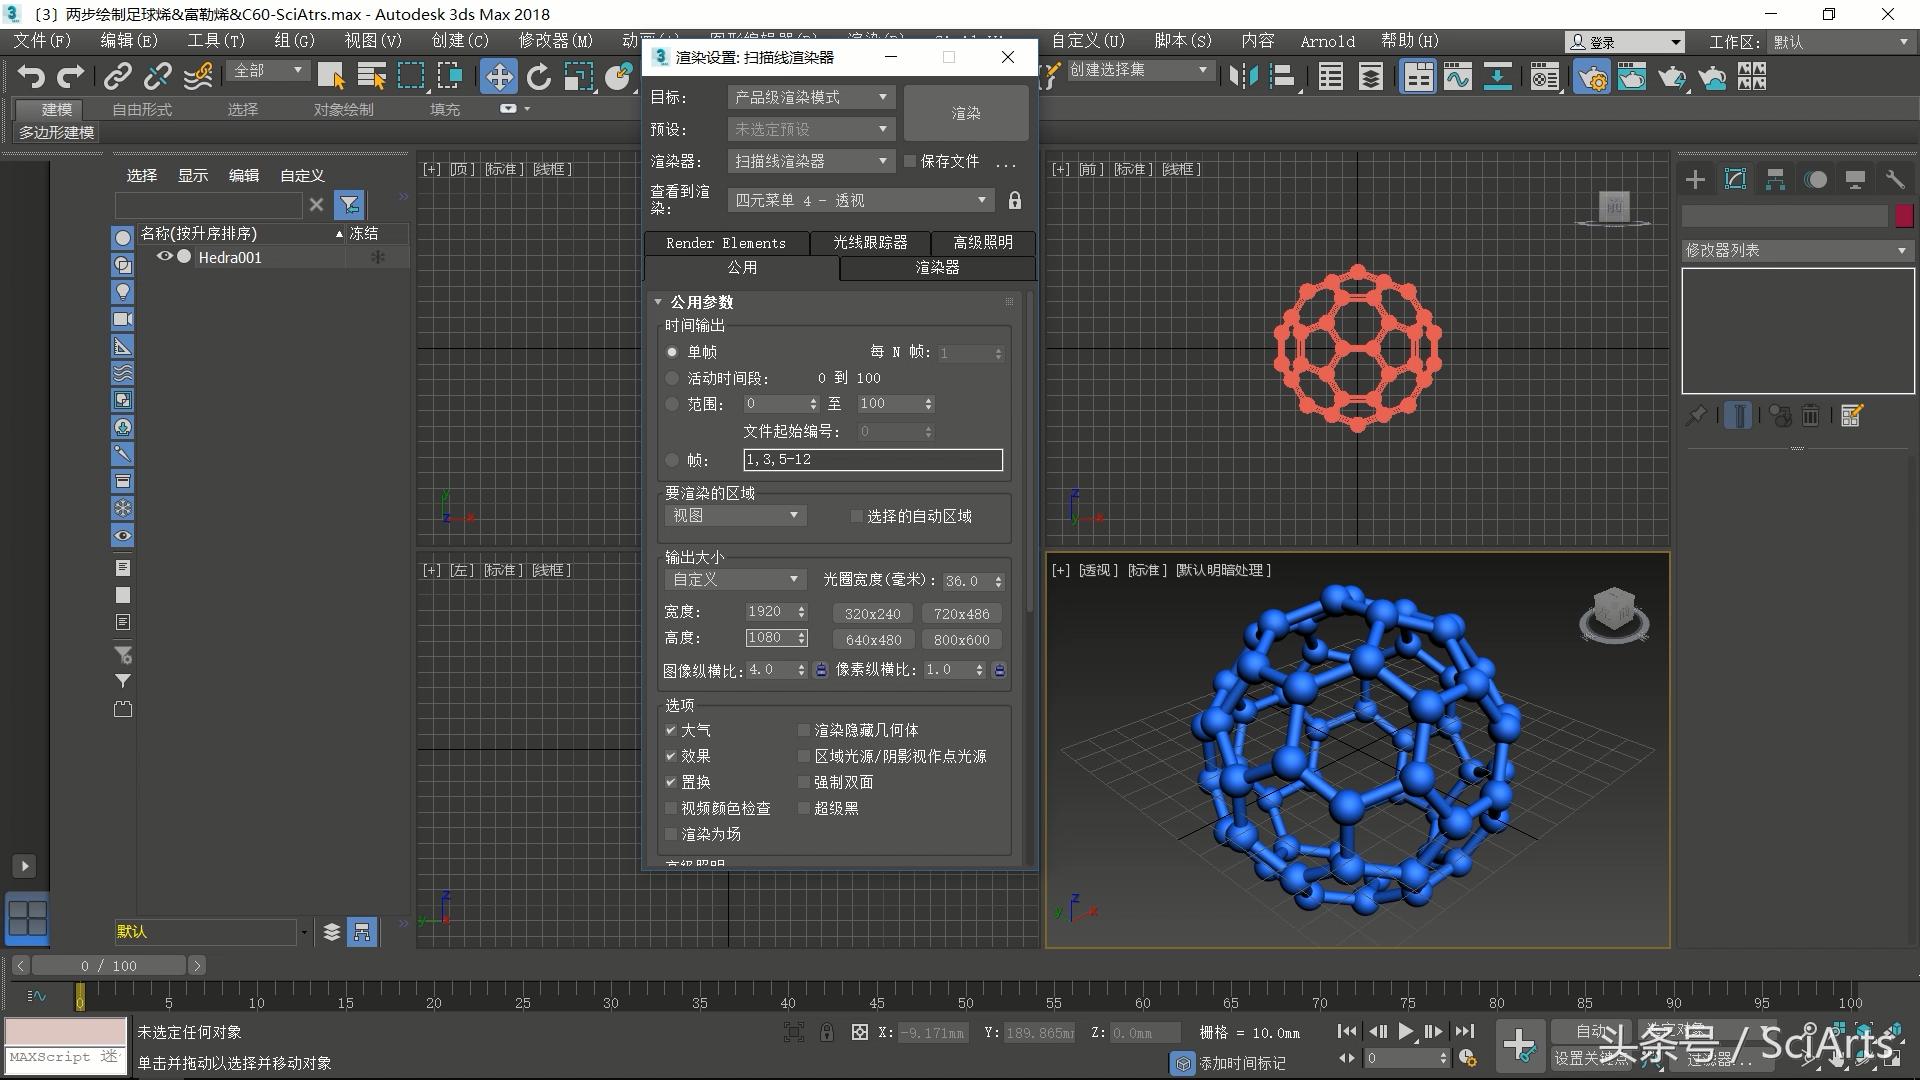This screenshot has height=1080, width=1920.
Task: Hide Hedra001 using its eye toggle
Action: tap(165, 257)
